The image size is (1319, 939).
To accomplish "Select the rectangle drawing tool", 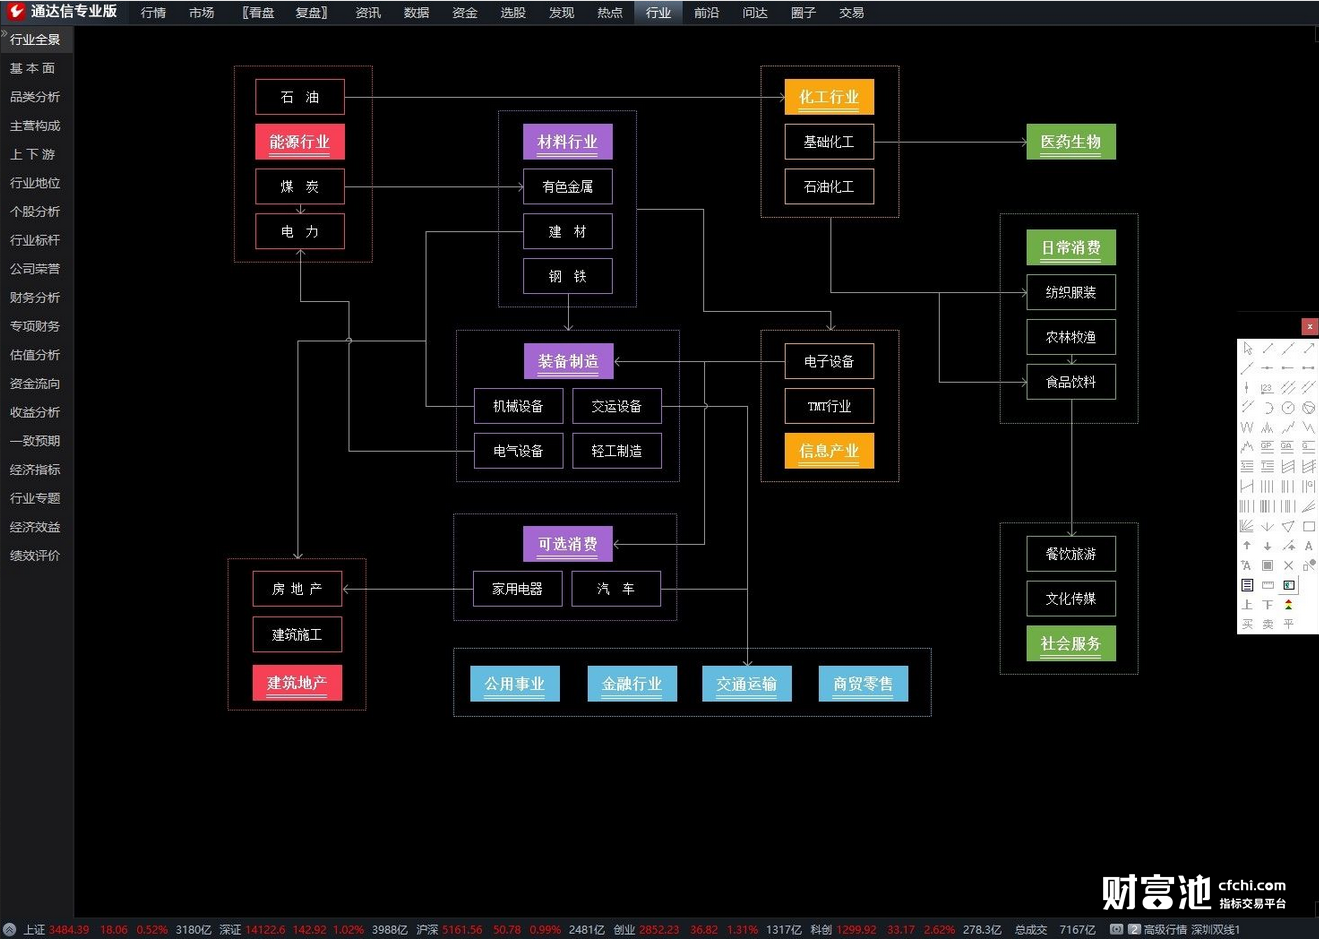I will pos(1309,526).
